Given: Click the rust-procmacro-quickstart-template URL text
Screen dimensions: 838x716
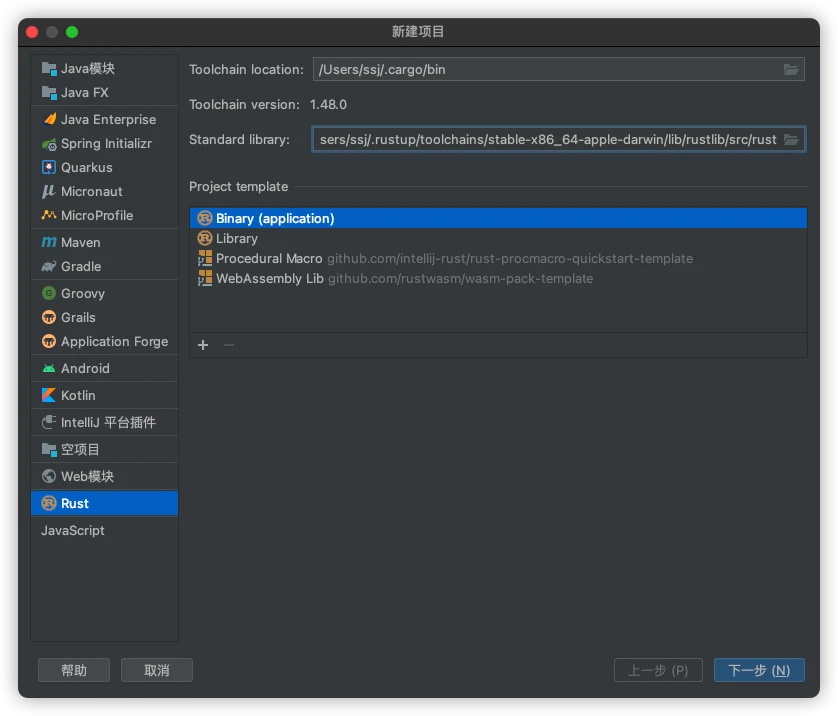Looking at the screenshot, I should pyautogui.click(x=510, y=259).
